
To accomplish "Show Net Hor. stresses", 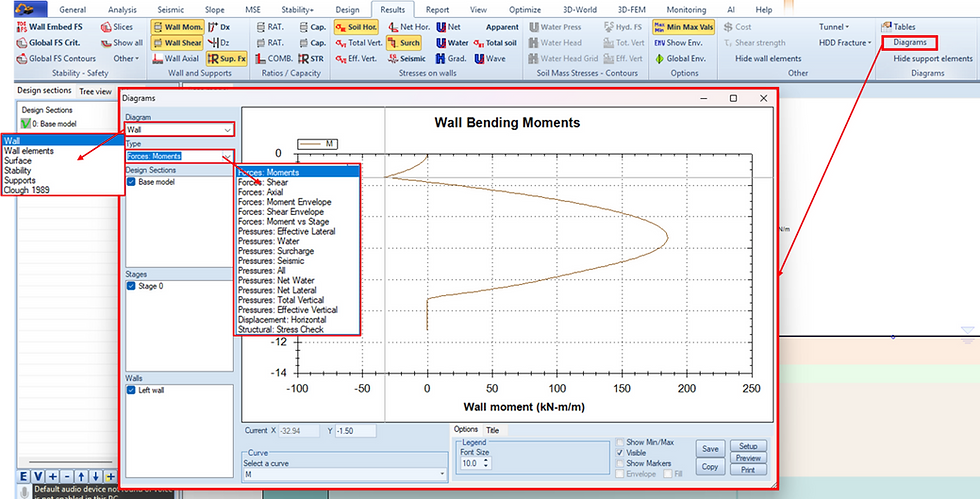I will tap(408, 27).
